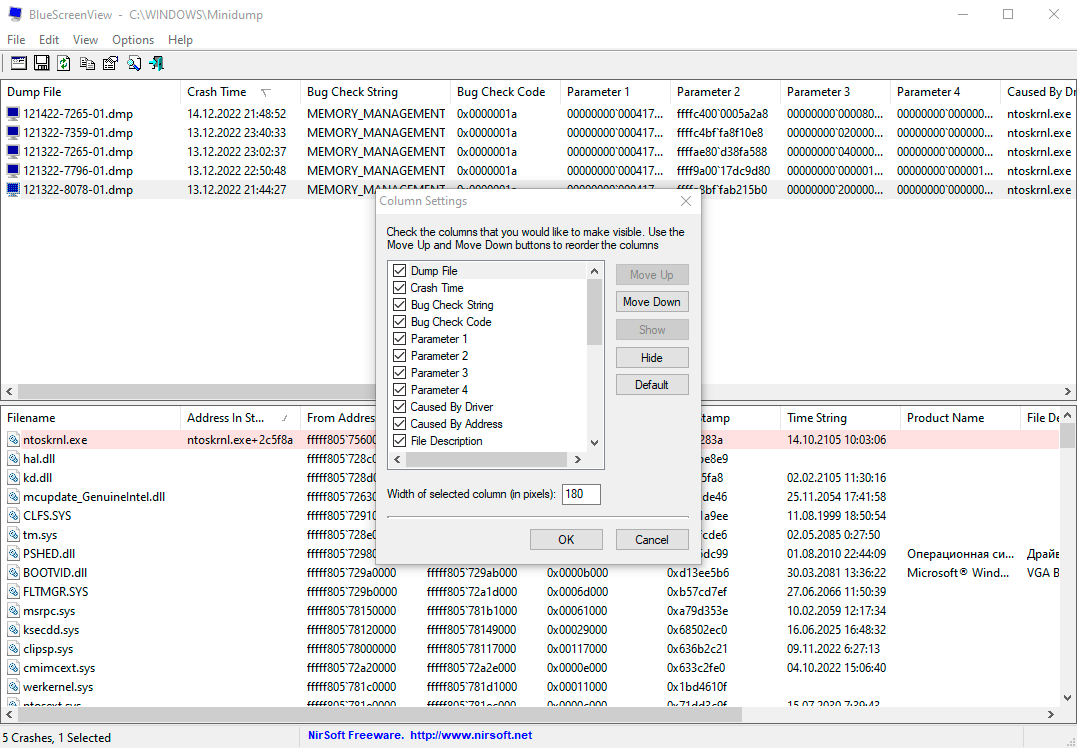
Task: Open the Edit menu
Action: coord(49,40)
